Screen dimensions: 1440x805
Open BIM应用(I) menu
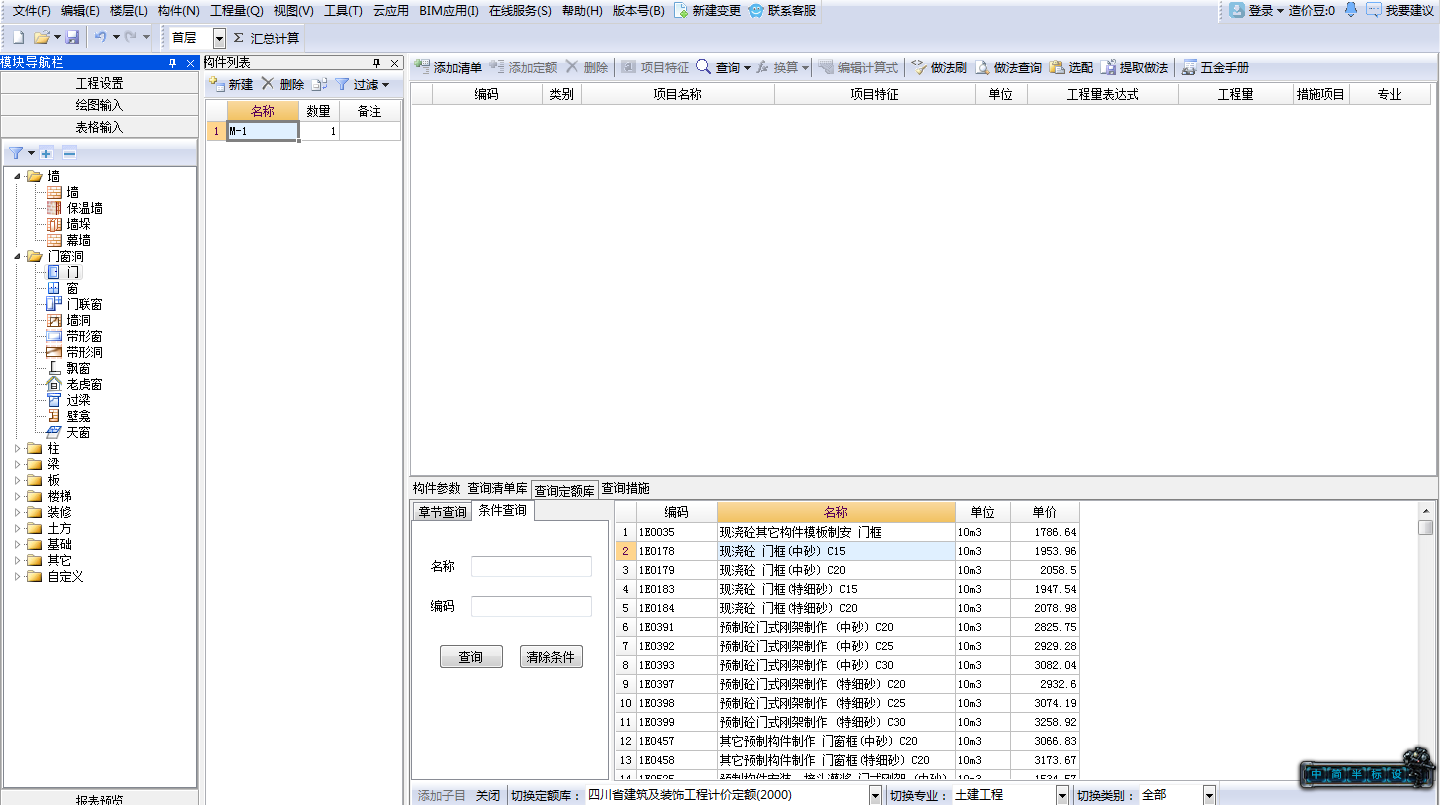point(449,10)
